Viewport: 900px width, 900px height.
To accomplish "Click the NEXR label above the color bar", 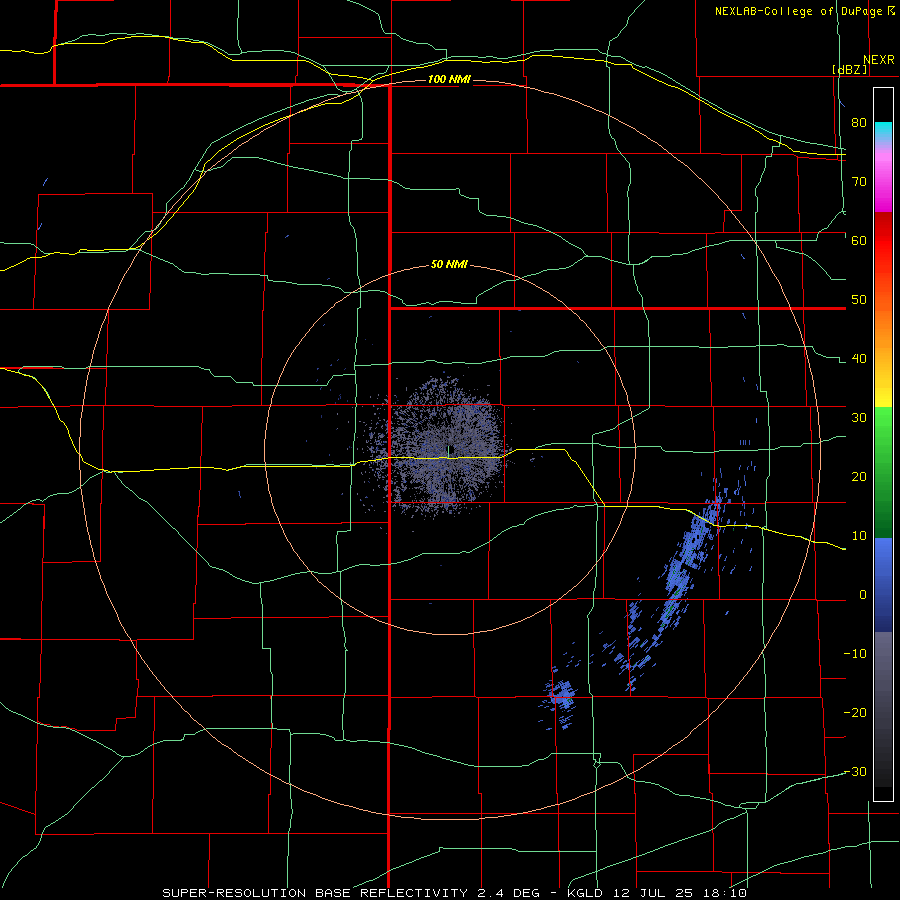I will coord(879,60).
